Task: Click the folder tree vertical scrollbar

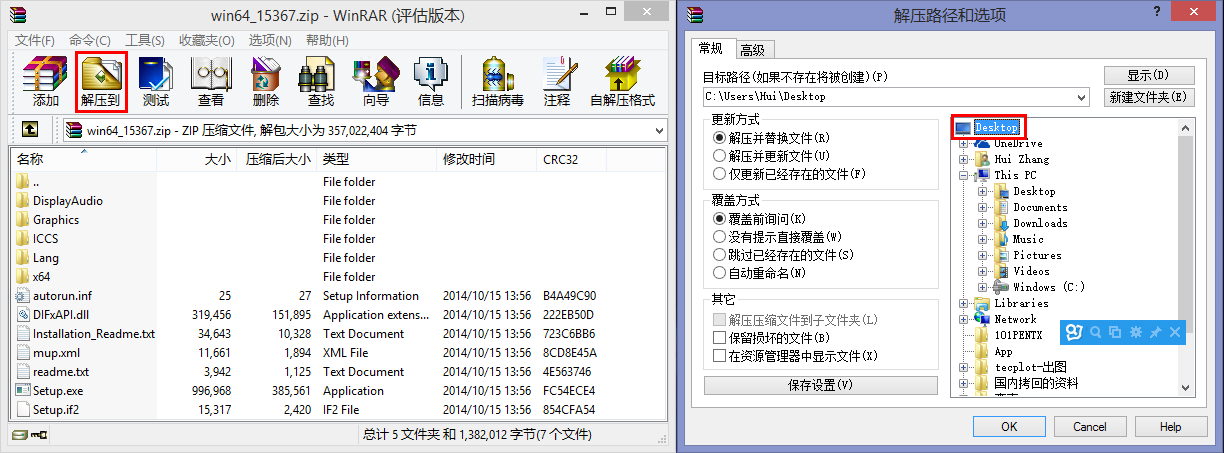Action: 1187,255
